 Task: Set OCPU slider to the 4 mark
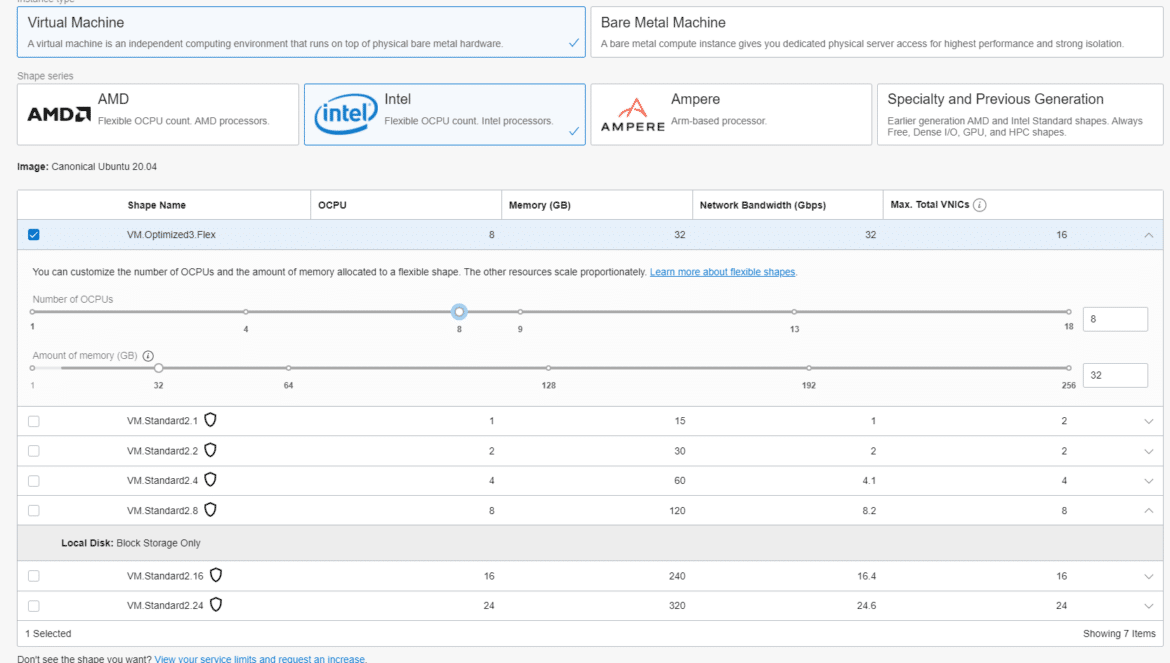coord(245,312)
